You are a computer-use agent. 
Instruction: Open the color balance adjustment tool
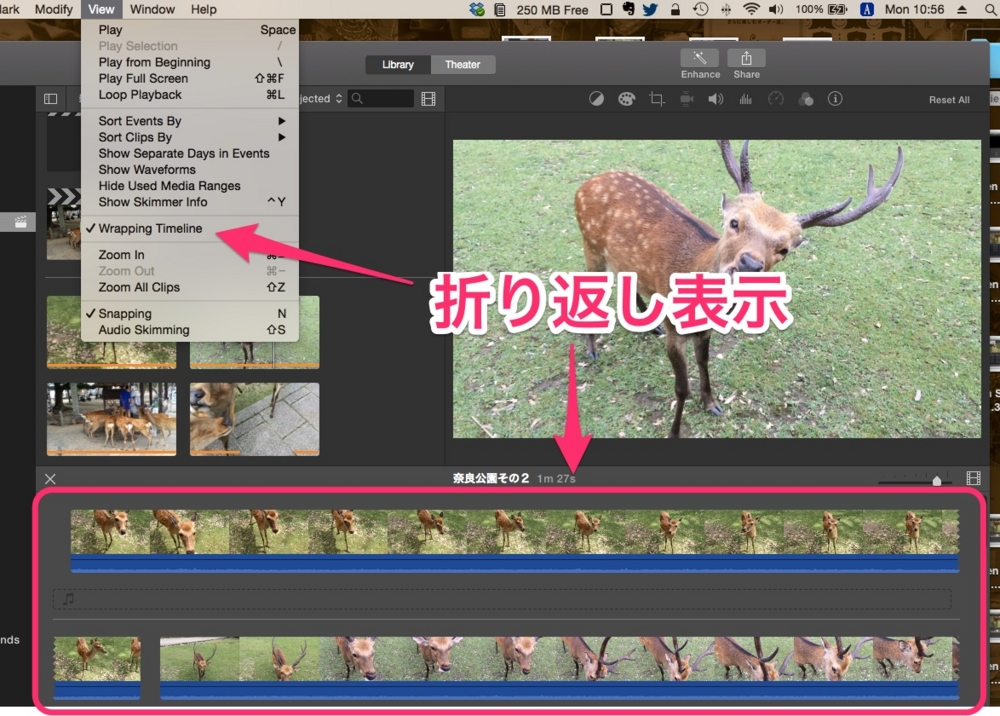point(595,99)
